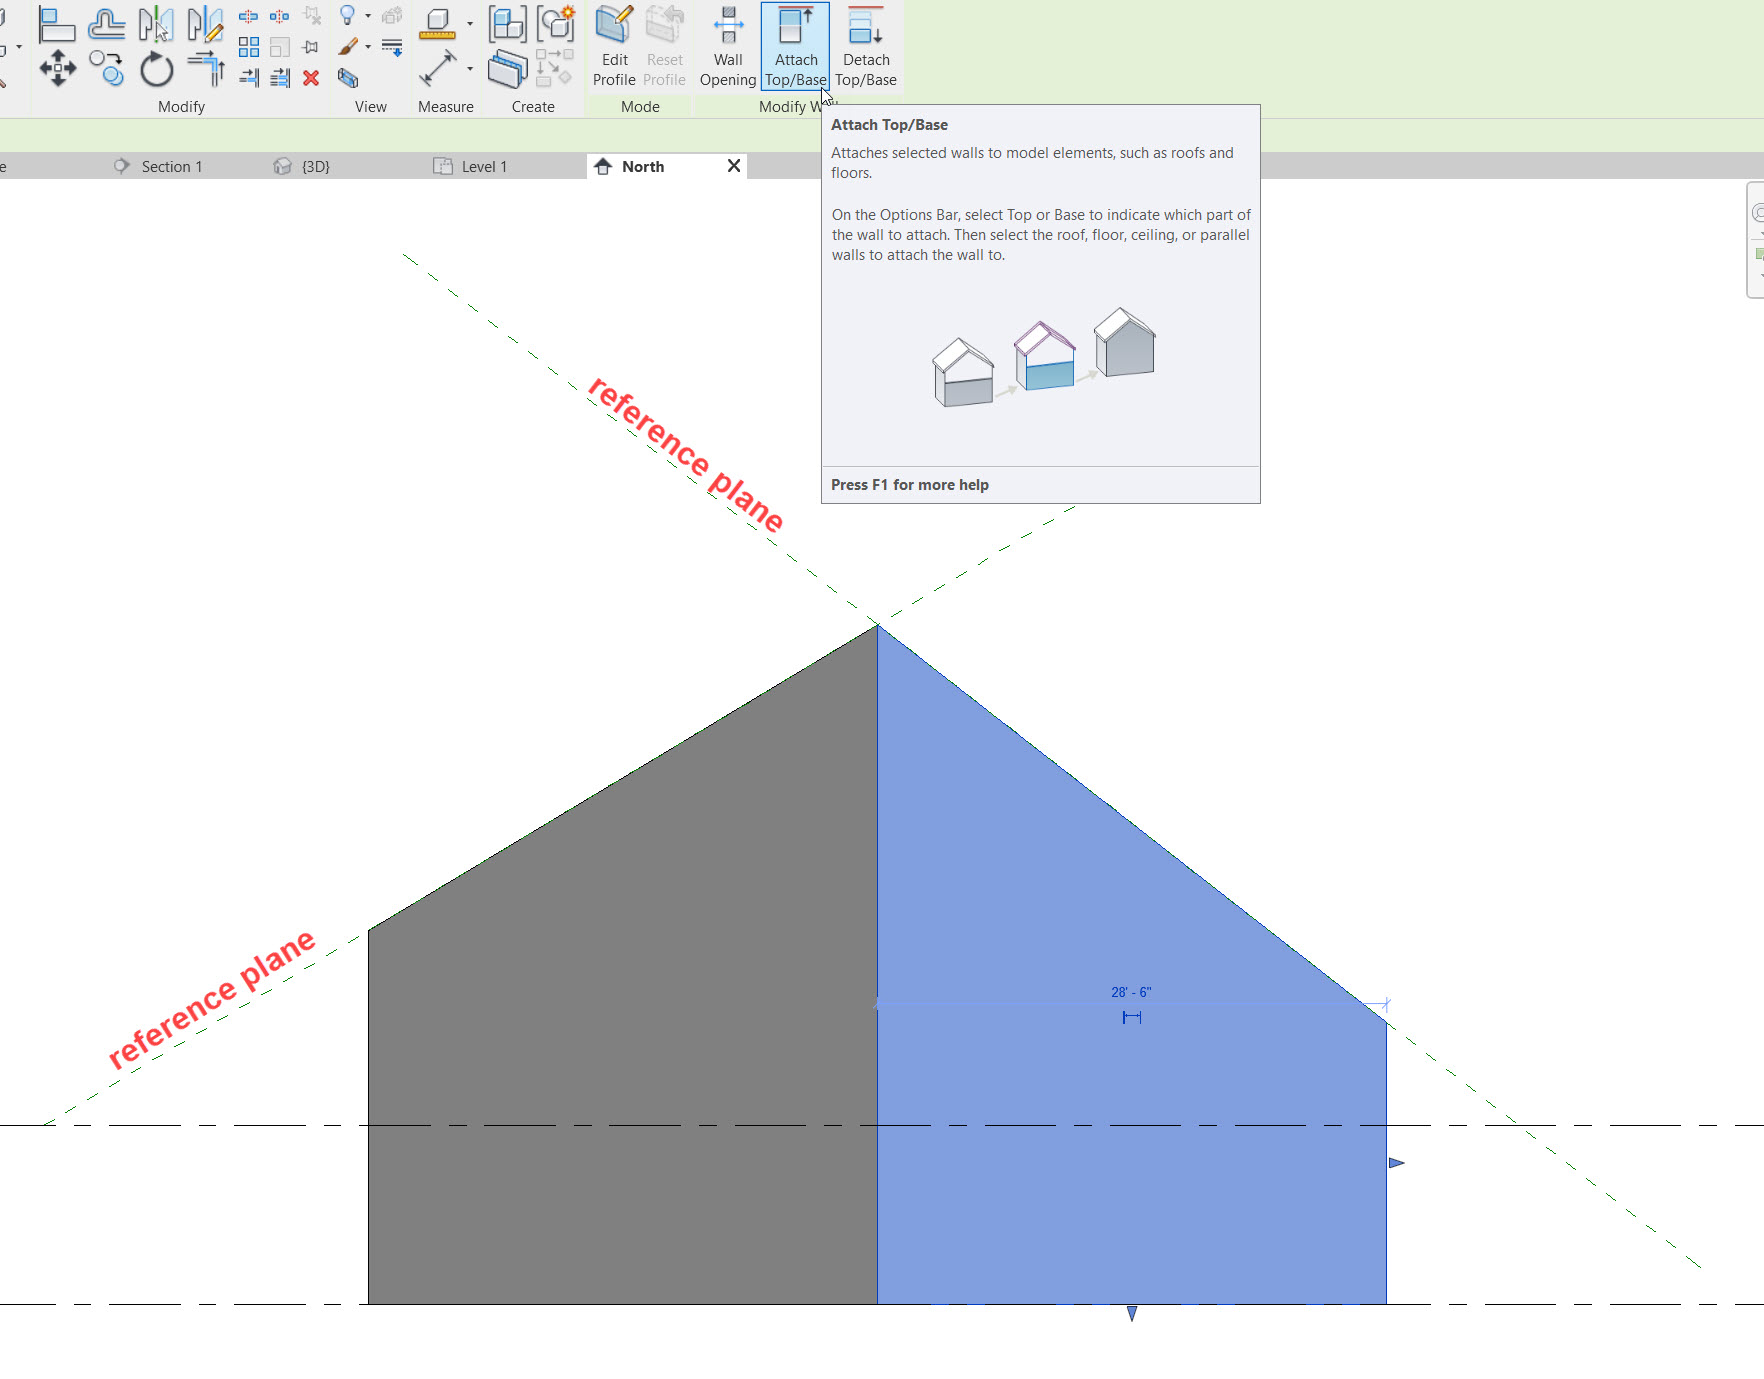Open the Measure tool dropdown arrow
This screenshot has width=1764, height=1379.
pos(470,68)
